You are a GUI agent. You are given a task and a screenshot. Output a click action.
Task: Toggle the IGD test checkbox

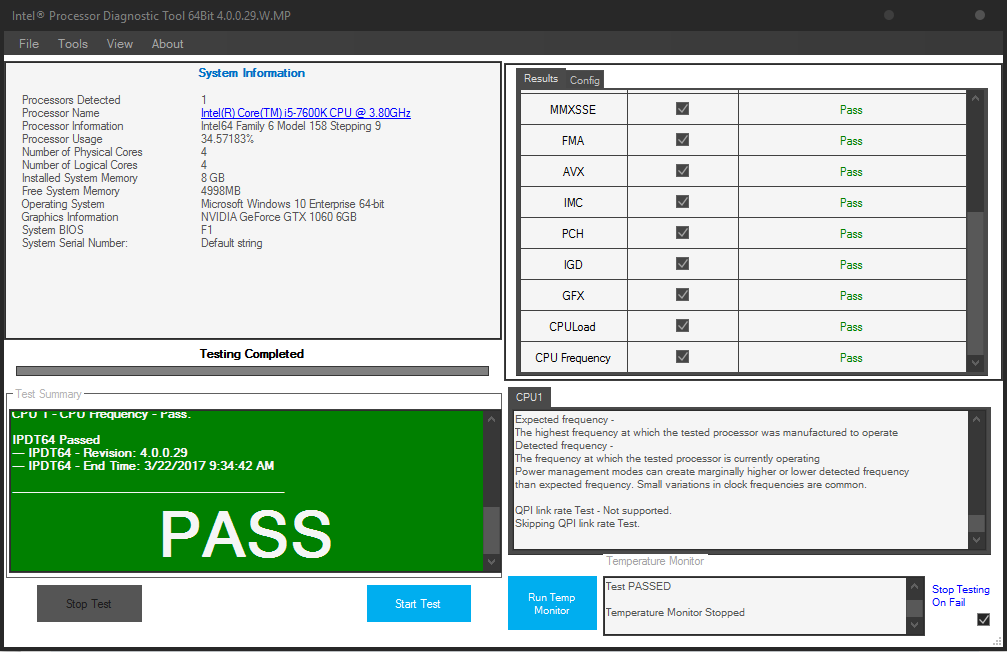[x=683, y=263]
